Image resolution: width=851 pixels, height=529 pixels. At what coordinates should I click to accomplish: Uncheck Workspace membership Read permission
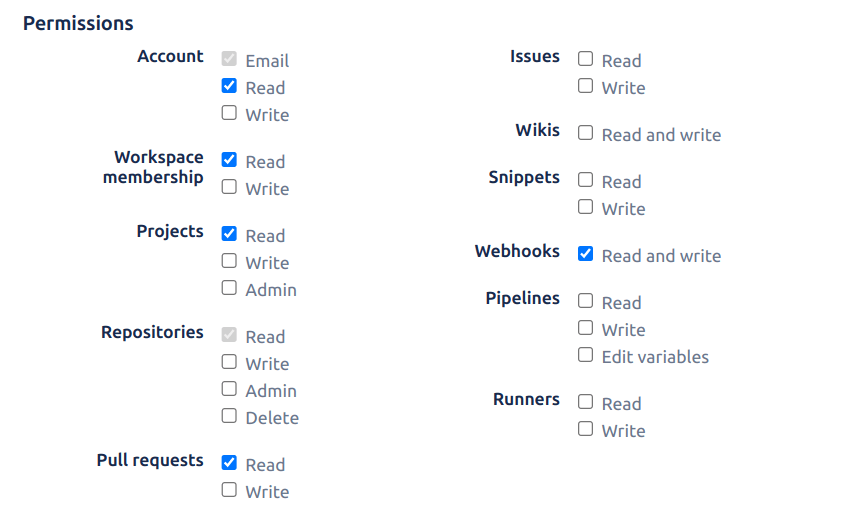229,161
